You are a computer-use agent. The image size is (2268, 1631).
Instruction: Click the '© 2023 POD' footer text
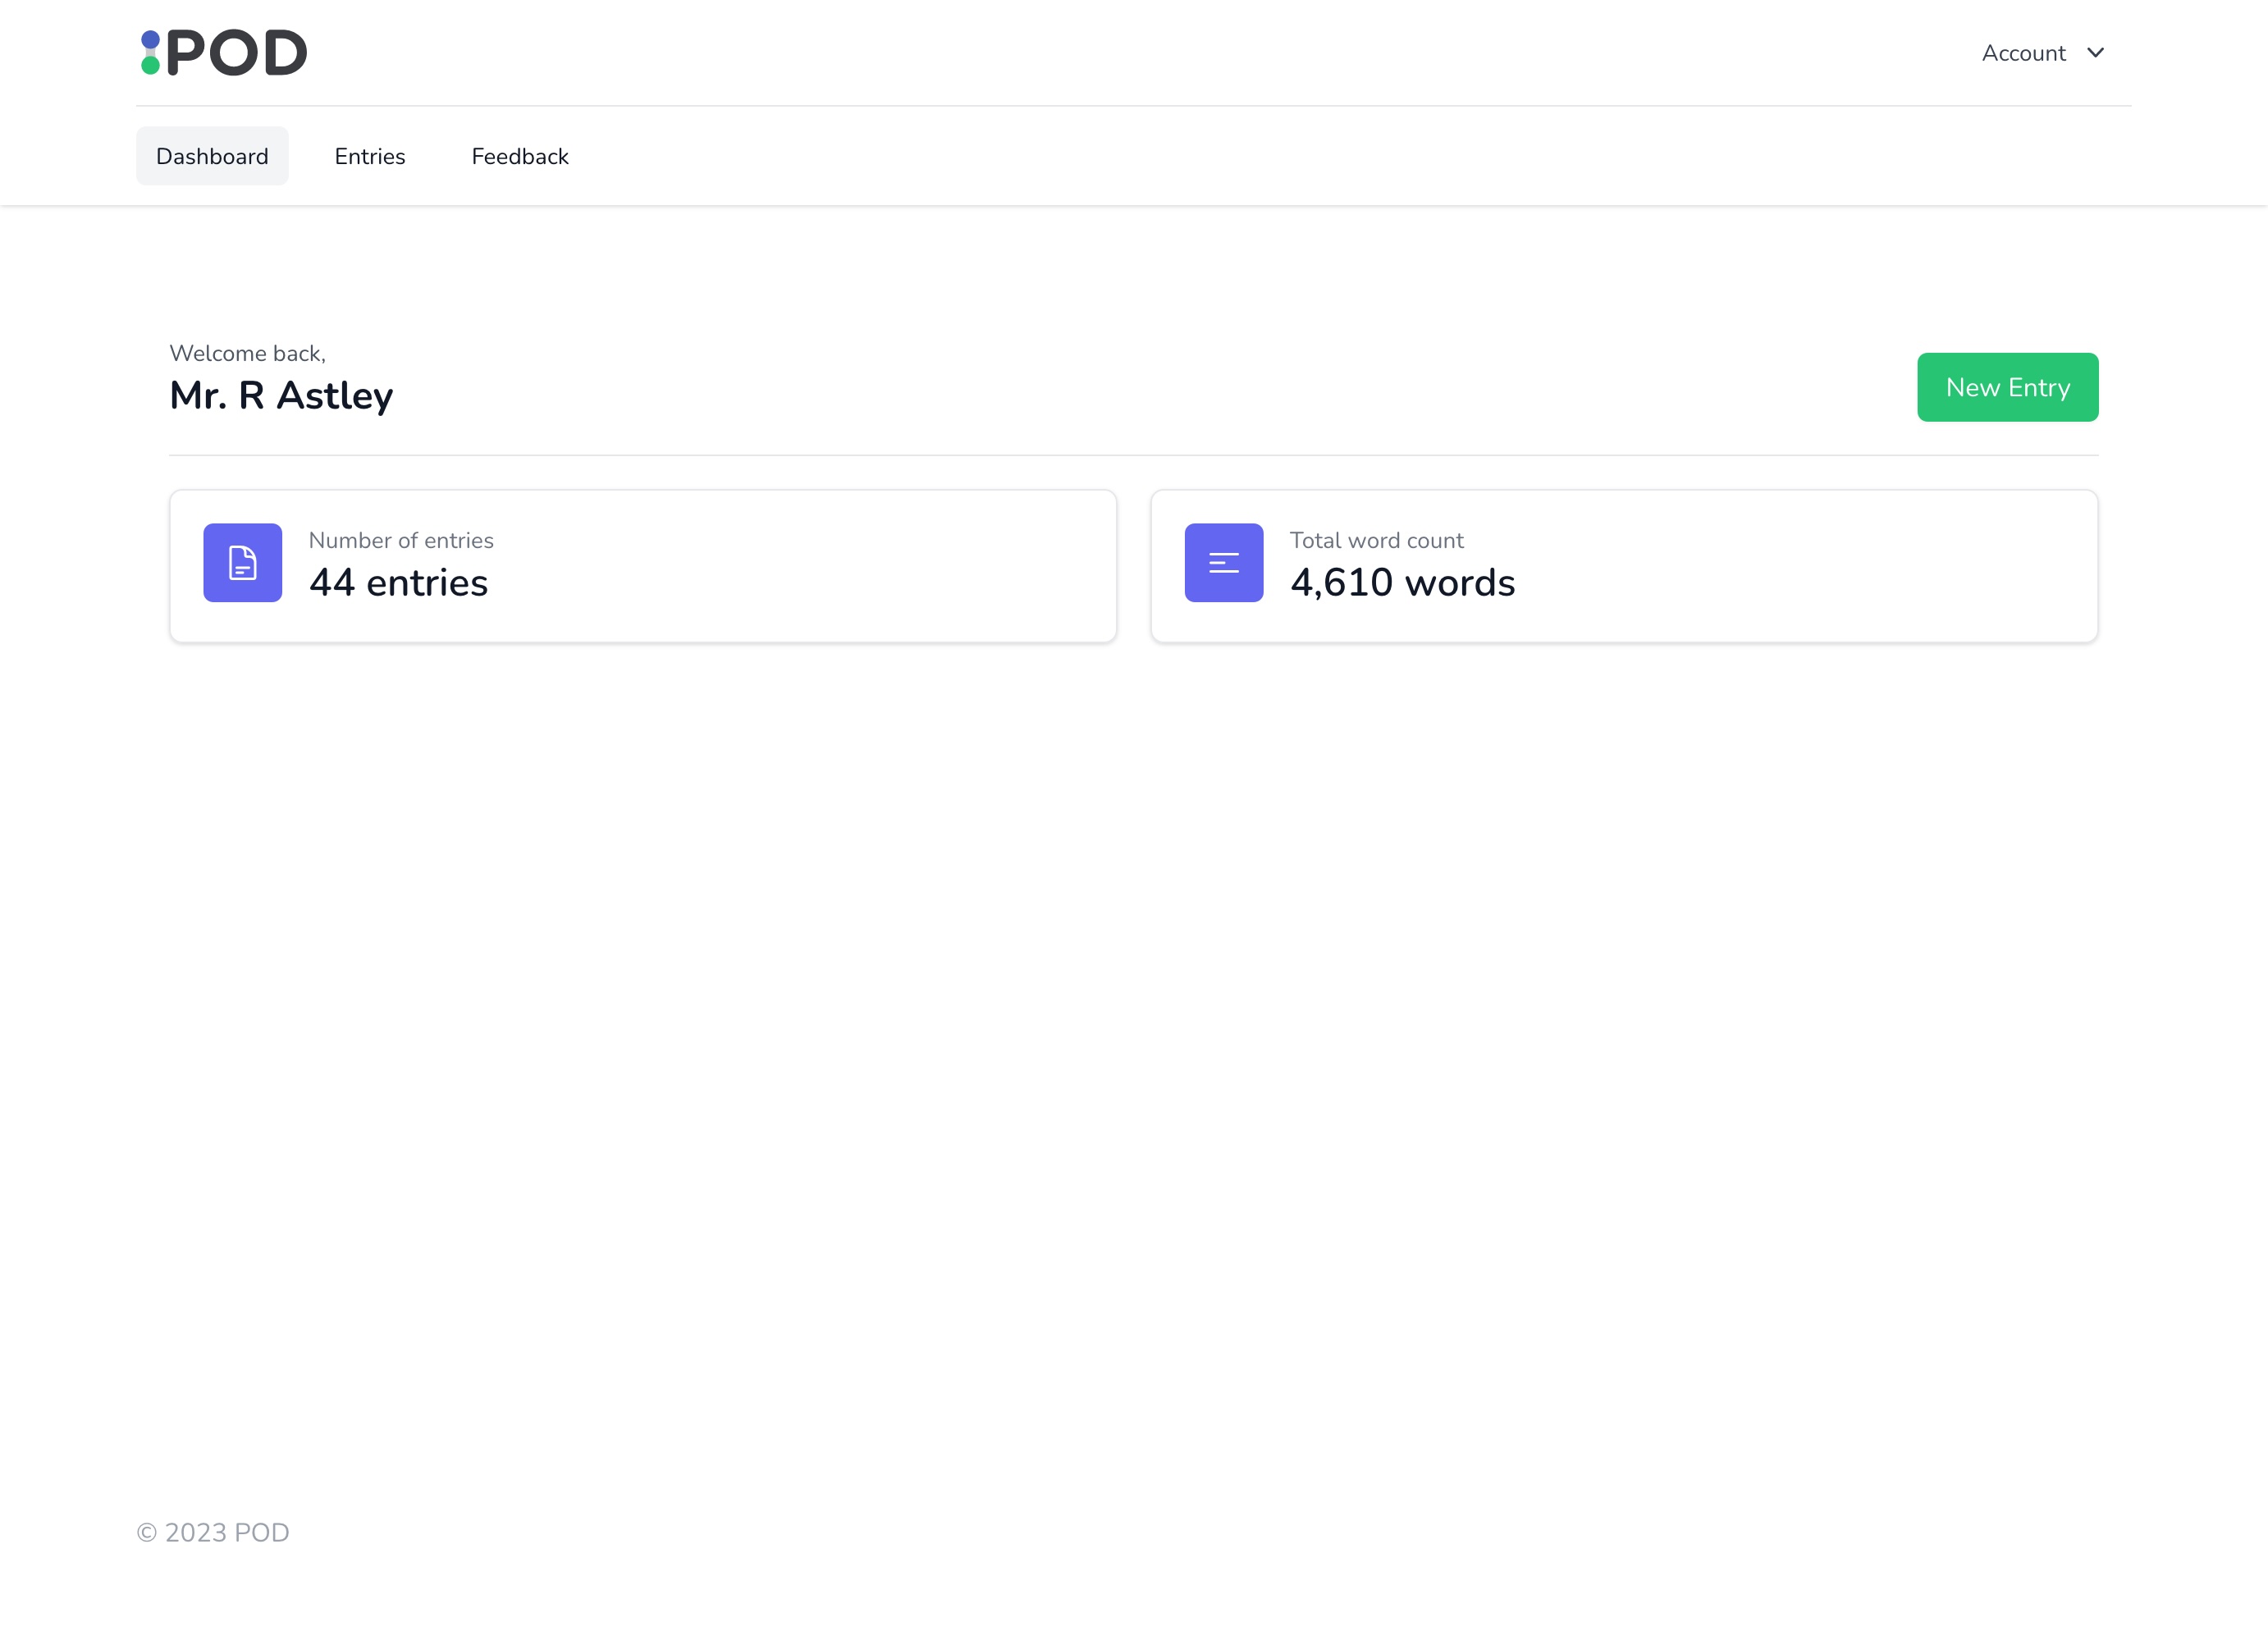[x=213, y=1532]
